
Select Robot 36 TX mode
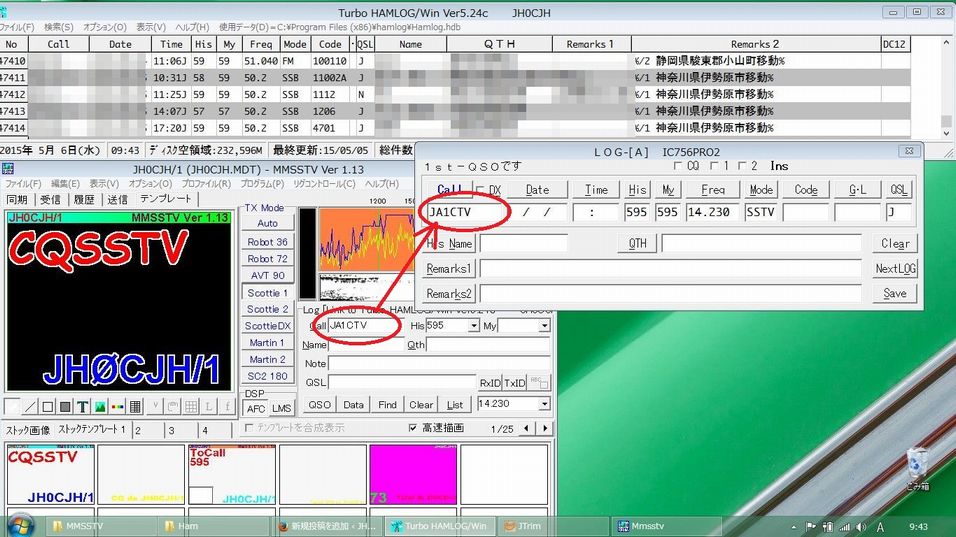click(x=267, y=242)
